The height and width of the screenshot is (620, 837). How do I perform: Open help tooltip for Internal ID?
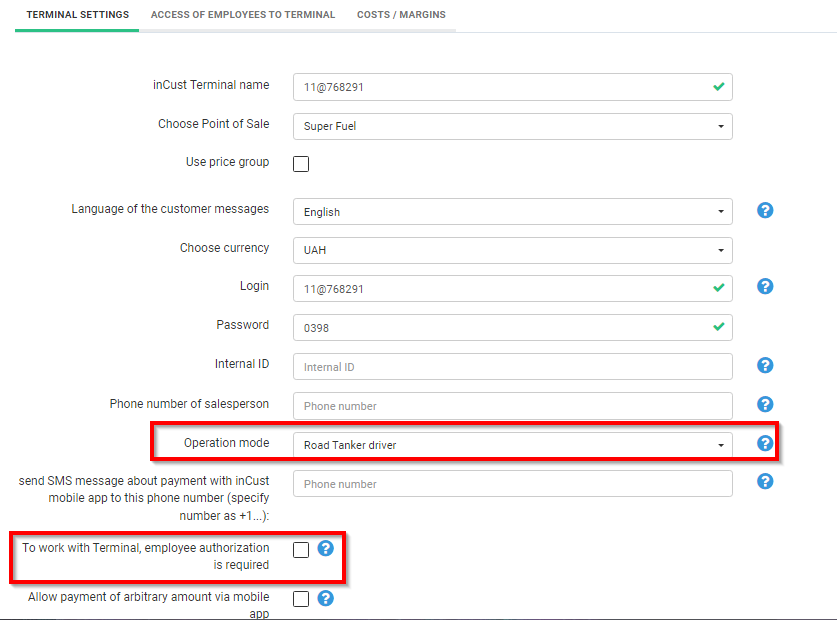tap(765, 365)
